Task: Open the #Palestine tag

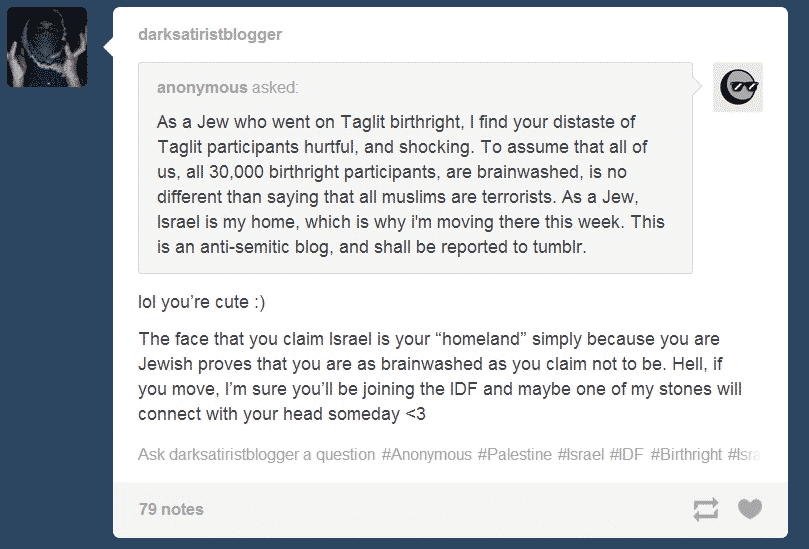Action: (514, 455)
